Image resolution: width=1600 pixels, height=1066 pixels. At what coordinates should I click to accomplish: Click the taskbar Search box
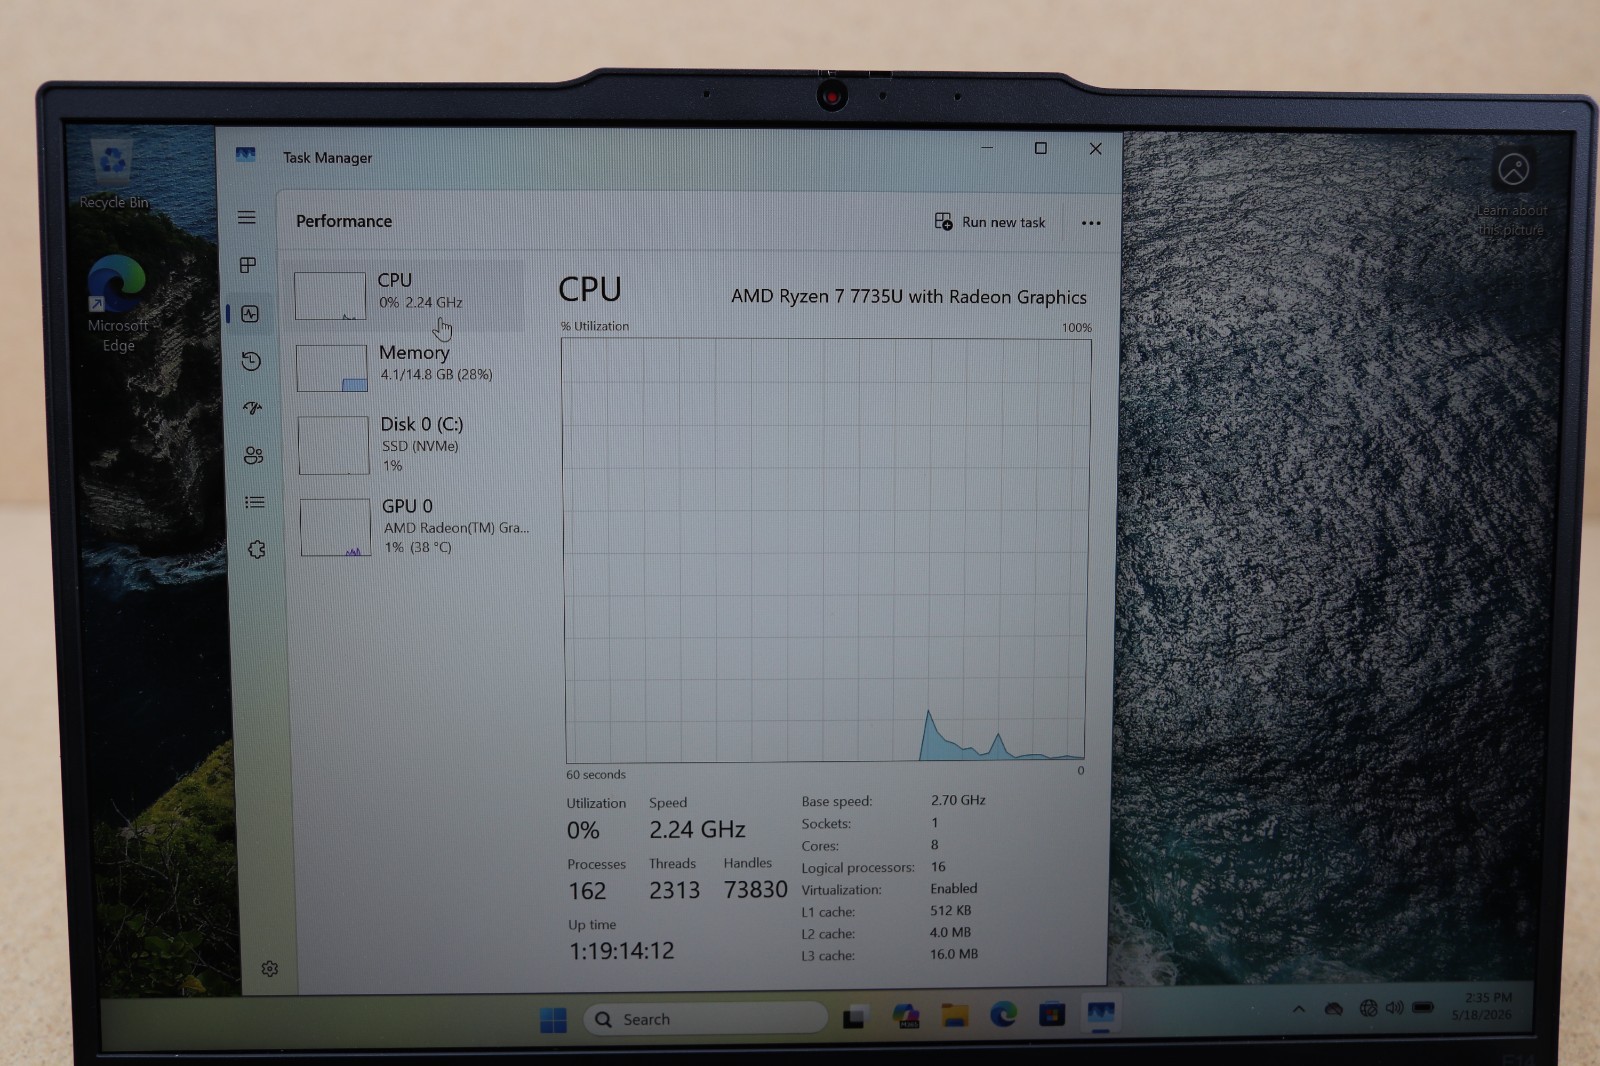(x=705, y=1019)
